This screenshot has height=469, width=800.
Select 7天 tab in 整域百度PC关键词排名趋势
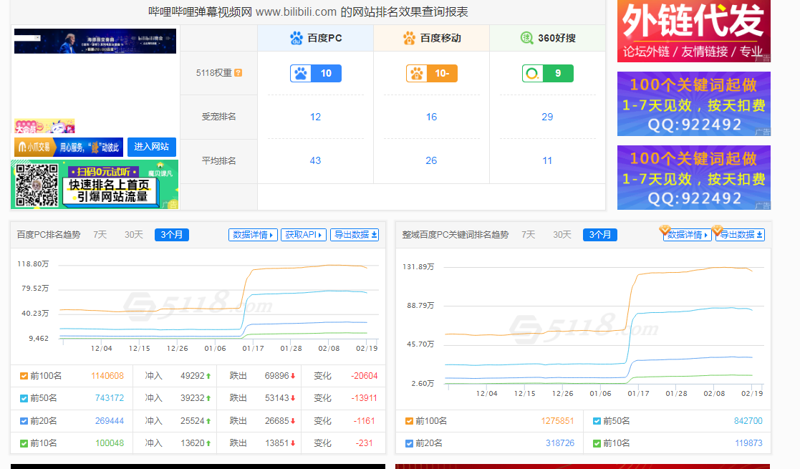(x=529, y=235)
